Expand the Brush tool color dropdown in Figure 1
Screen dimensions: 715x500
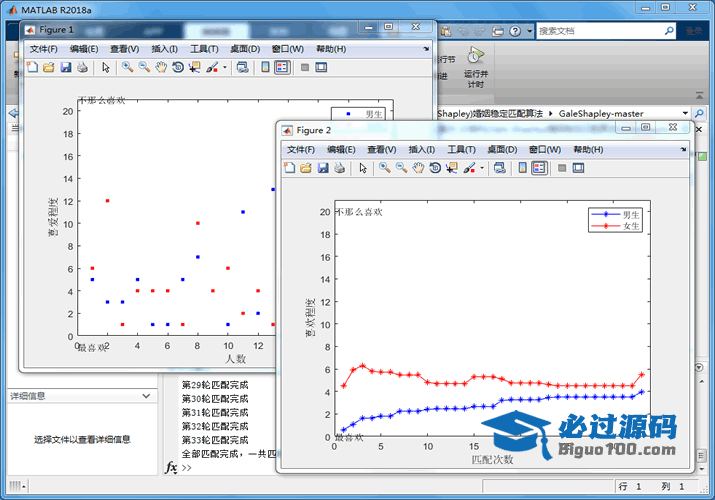(x=225, y=68)
